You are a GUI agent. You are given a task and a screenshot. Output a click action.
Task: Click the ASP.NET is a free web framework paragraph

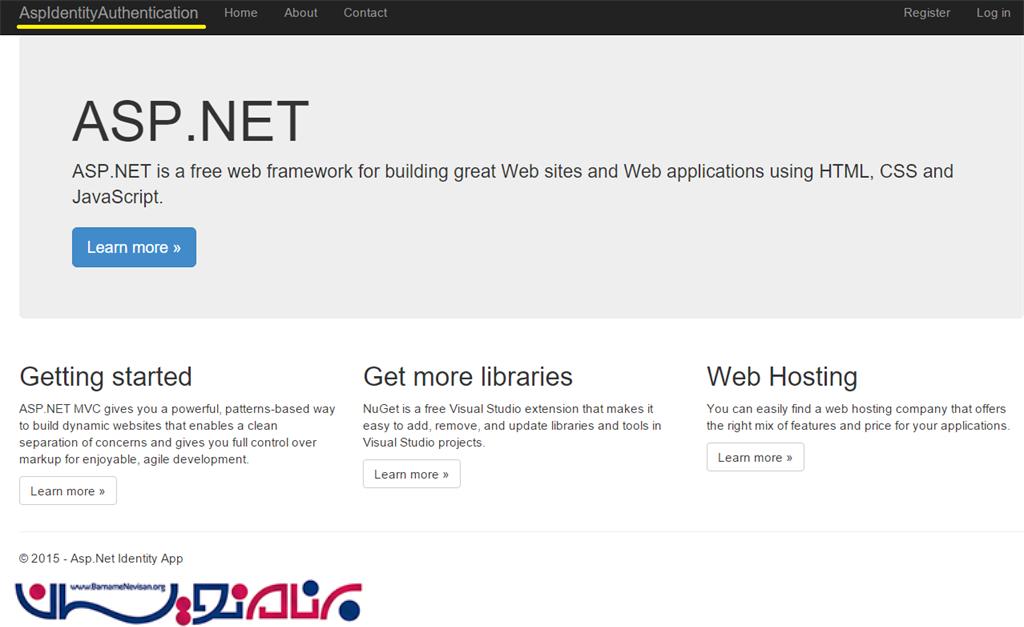[x=513, y=184]
